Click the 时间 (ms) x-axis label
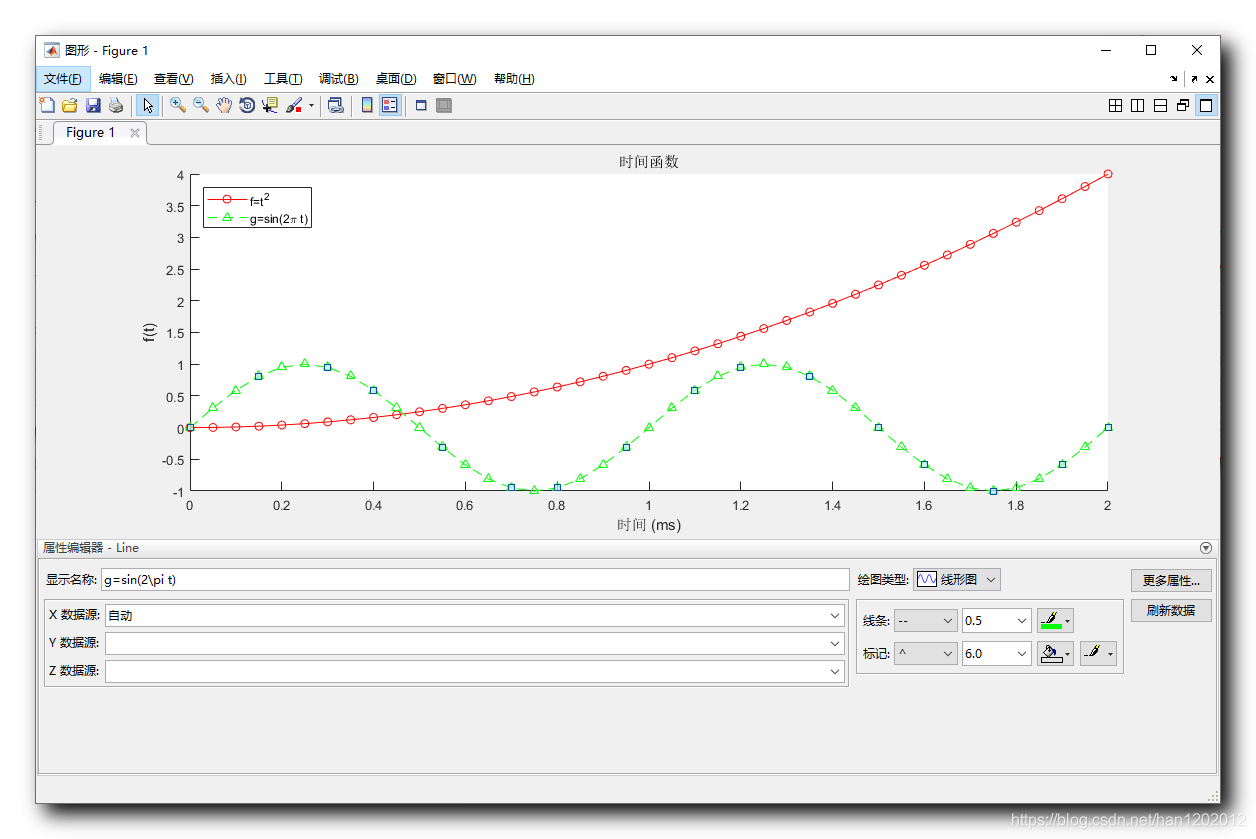 tap(649, 525)
